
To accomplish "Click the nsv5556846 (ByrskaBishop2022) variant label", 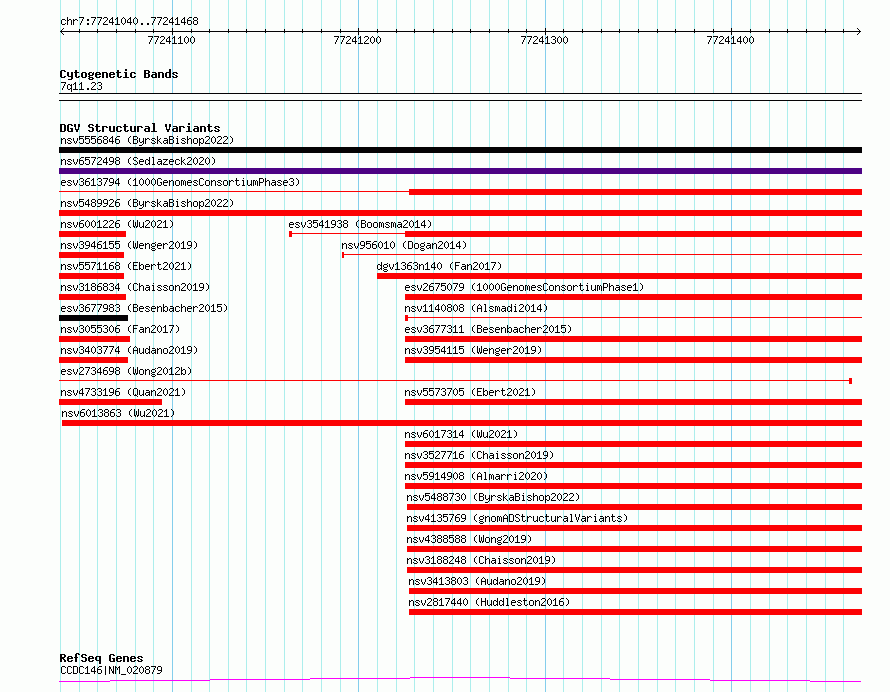I will tap(146, 140).
